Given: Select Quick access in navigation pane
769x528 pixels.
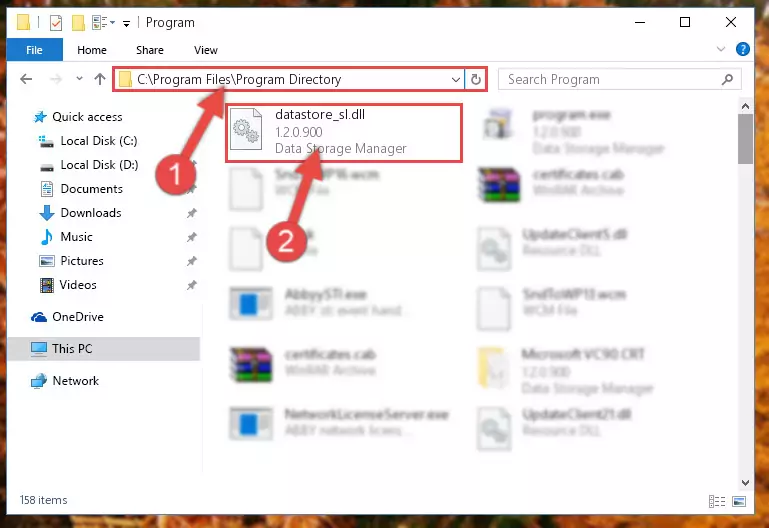Looking at the screenshot, I should [87, 117].
